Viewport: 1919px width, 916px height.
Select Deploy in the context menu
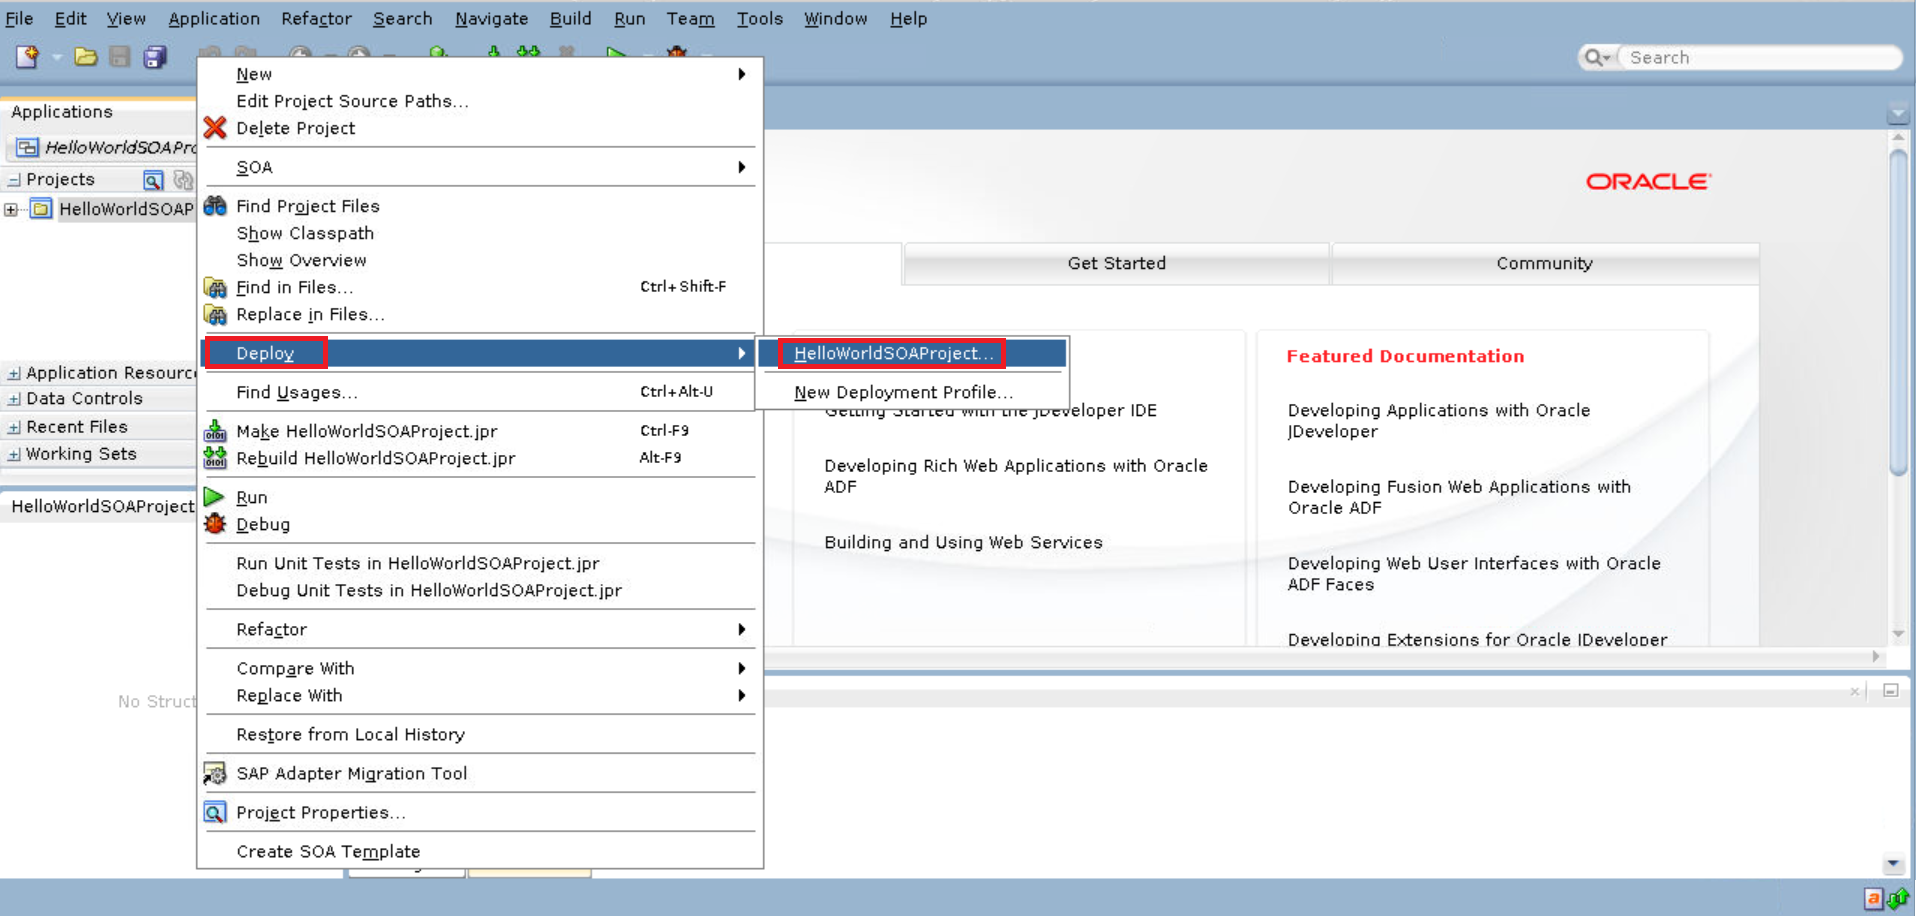[x=480, y=353]
